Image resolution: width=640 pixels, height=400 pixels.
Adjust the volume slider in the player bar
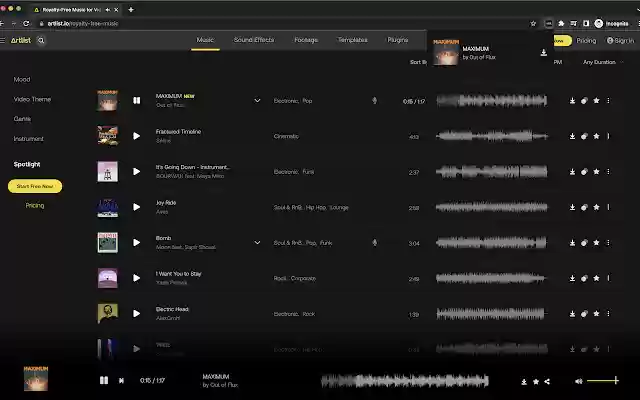point(603,380)
